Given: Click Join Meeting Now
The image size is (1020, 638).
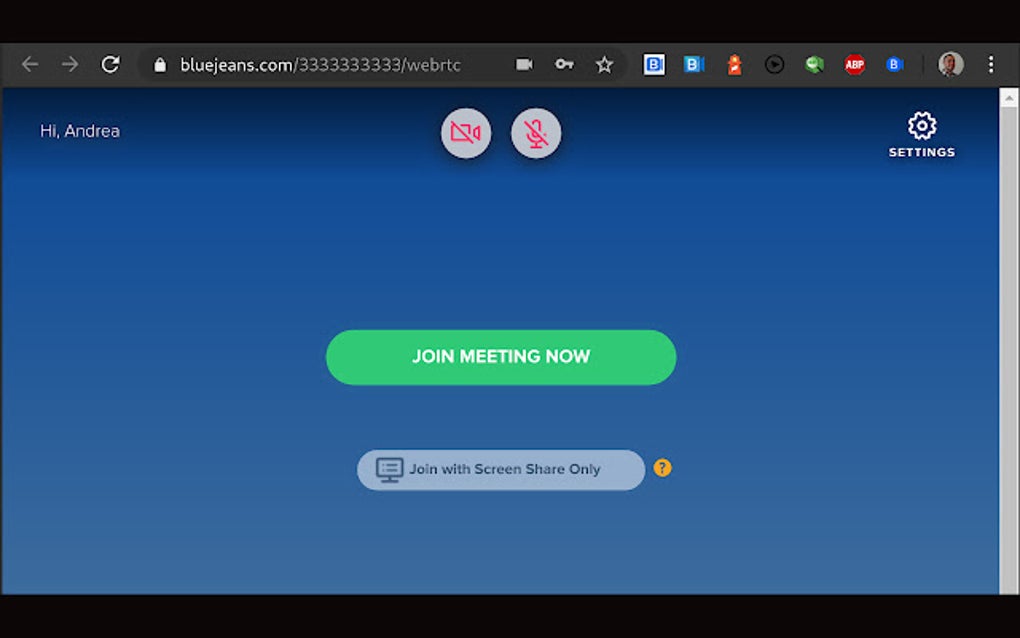Looking at the screenshot, I should [x=500, y=357].
